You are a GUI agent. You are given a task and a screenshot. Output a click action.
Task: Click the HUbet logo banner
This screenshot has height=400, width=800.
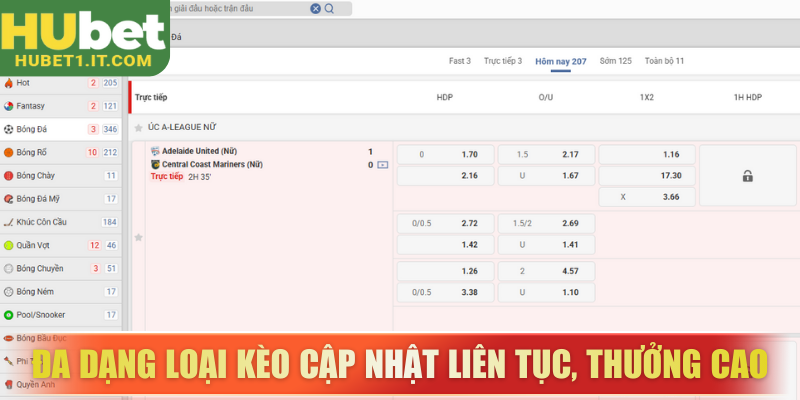(x=84, y=38)
